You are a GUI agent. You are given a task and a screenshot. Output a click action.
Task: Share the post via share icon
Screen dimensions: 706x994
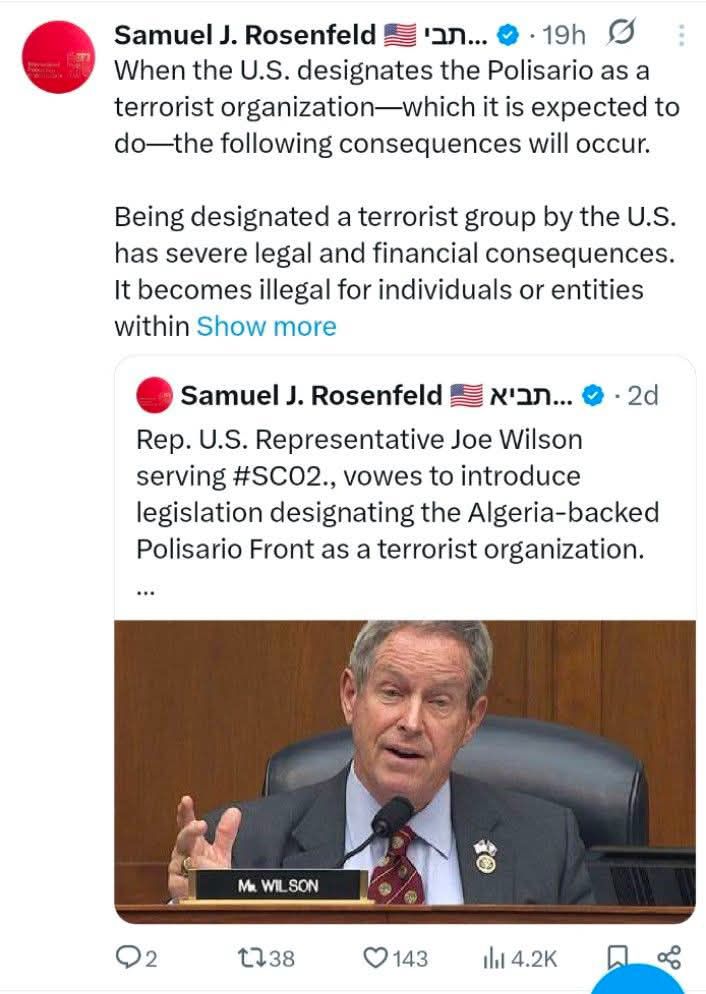[x=668, y=957]
